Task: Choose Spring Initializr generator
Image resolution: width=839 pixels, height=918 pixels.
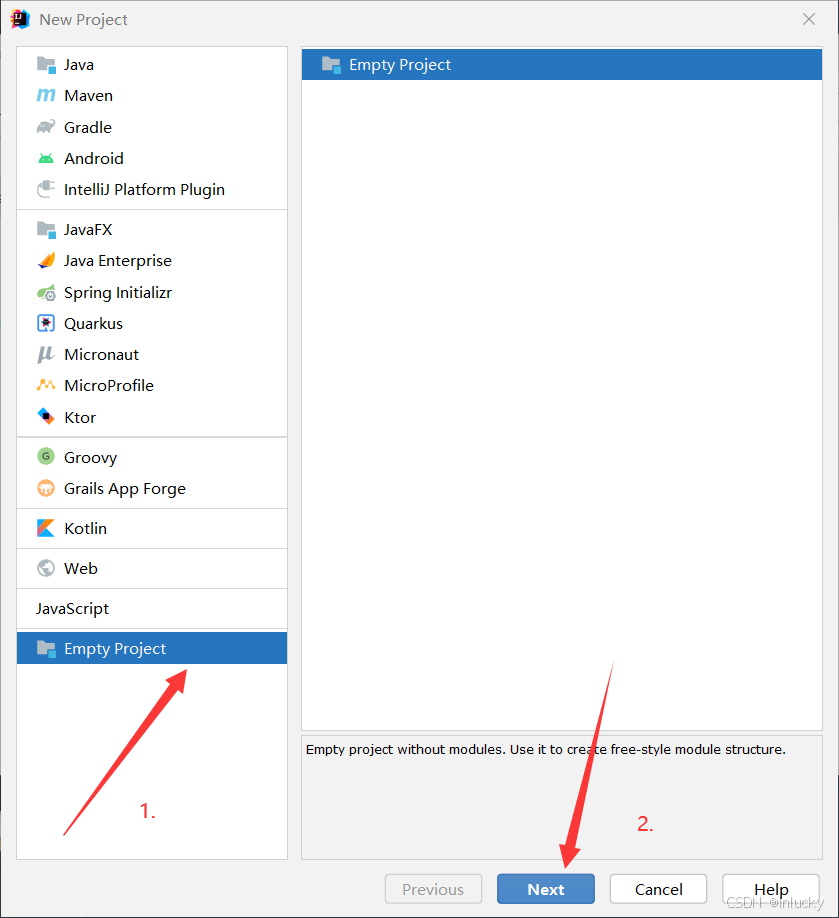Action: pyautogui.click(x=118, y=293)
